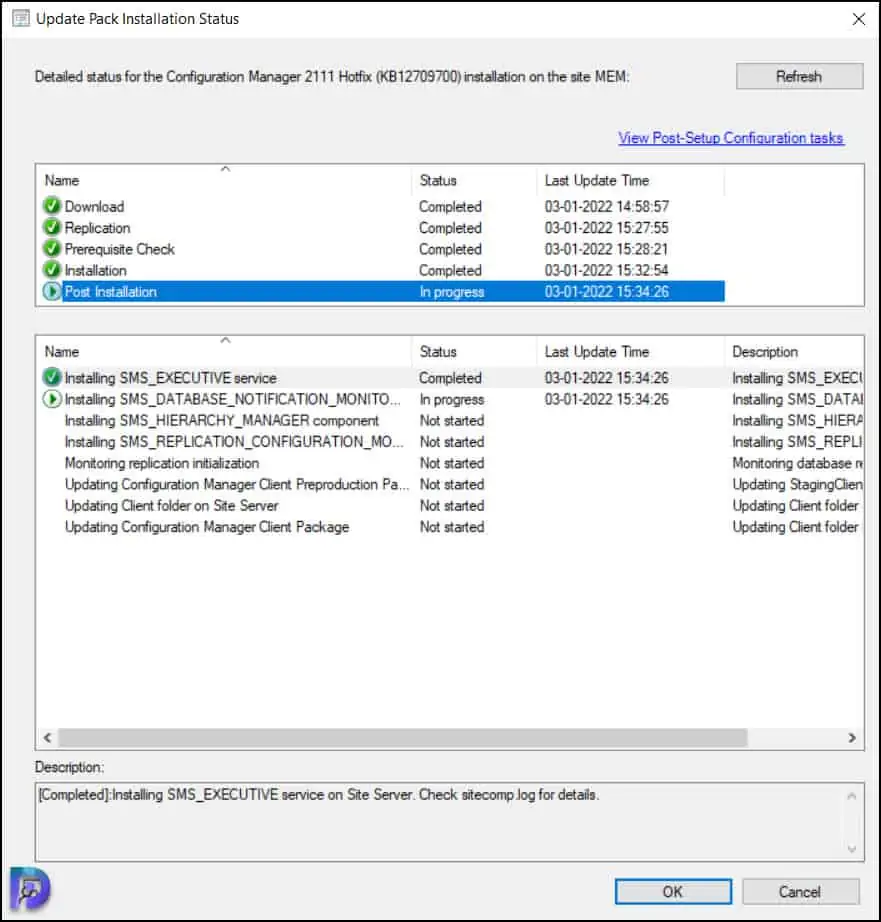Click the green check icon beside Installation
This screenshot has height=922, width=881.
coord(52,270)
